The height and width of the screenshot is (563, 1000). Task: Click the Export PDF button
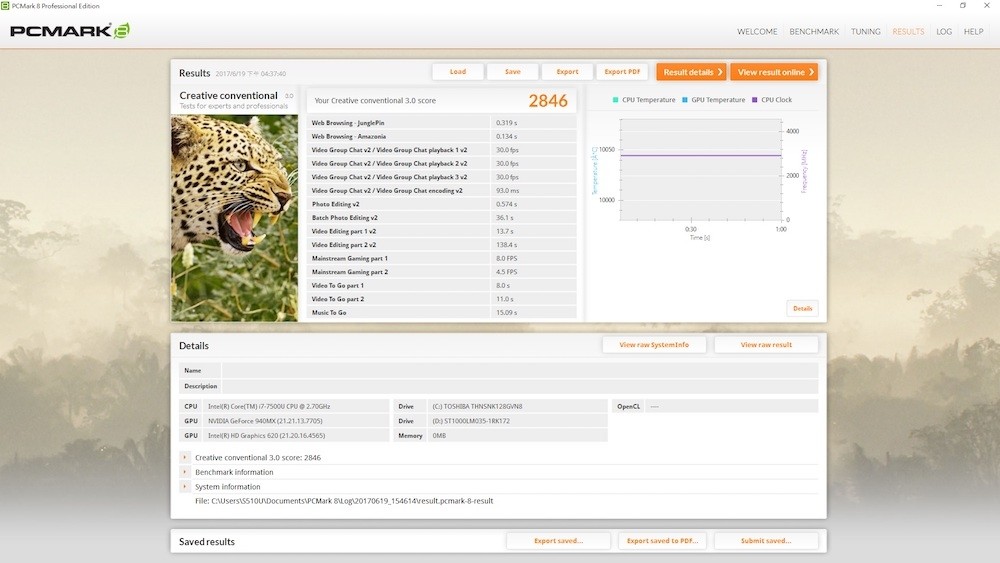coord(622,72)
